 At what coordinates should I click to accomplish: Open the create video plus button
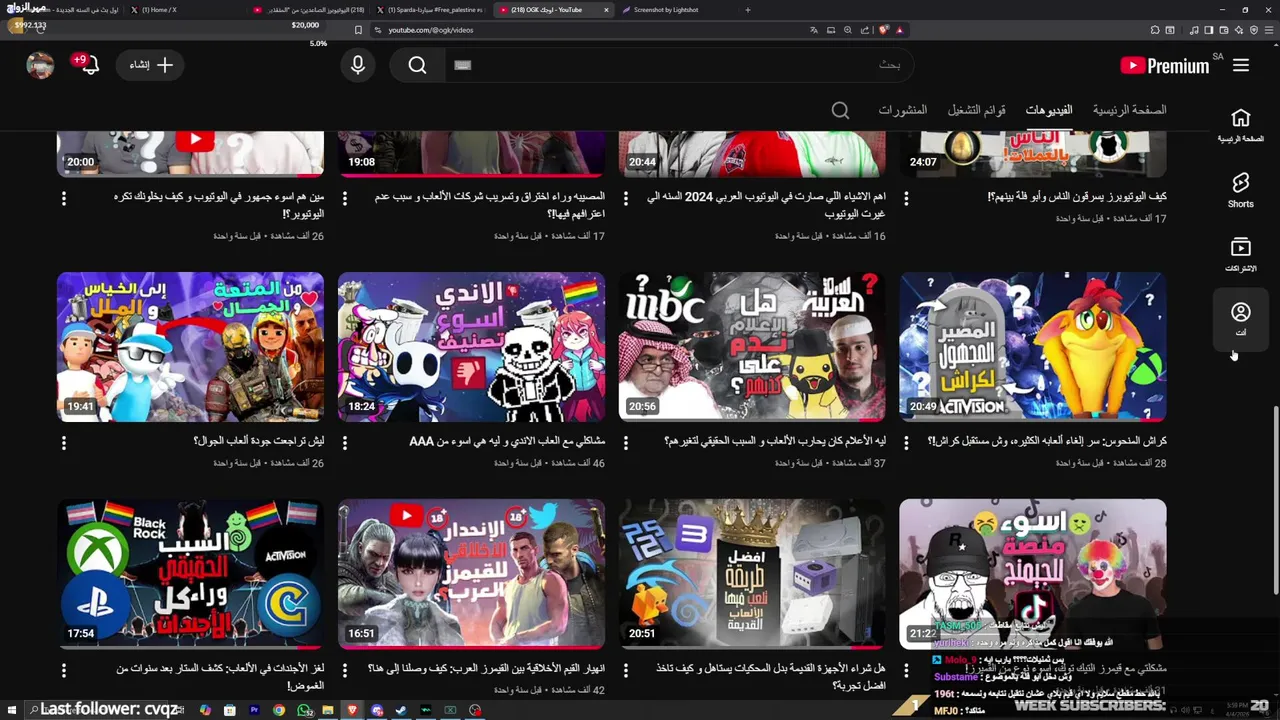(x=150, y=65)
